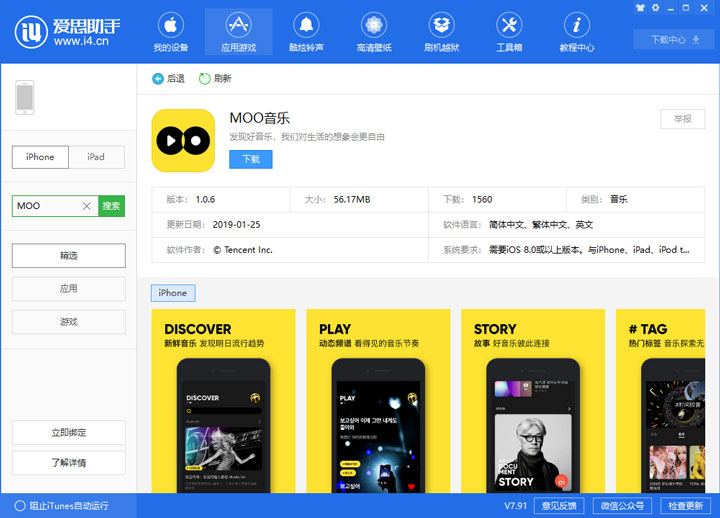This screenshot has width=720, height=518.
Task: Click size 56.17MB value
Action: point(352,199)
